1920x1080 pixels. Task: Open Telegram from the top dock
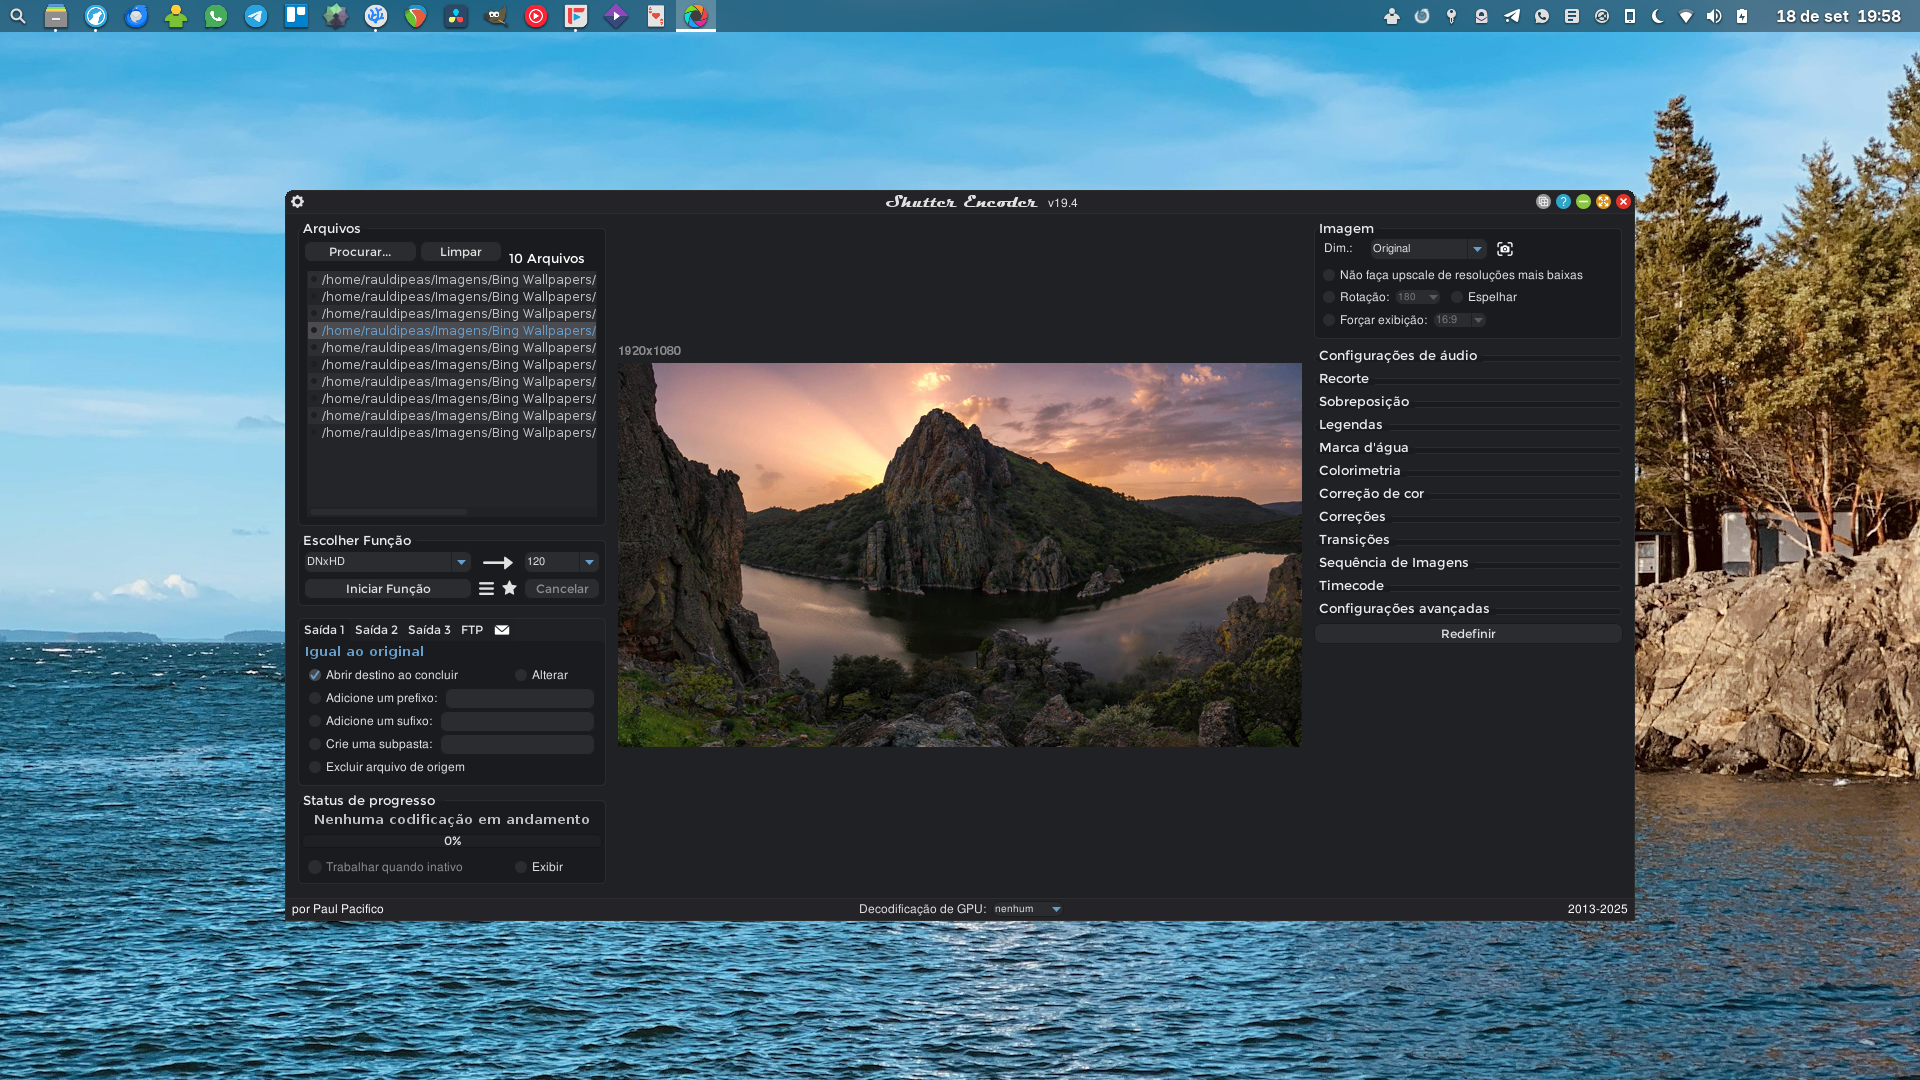click(256, 16)
